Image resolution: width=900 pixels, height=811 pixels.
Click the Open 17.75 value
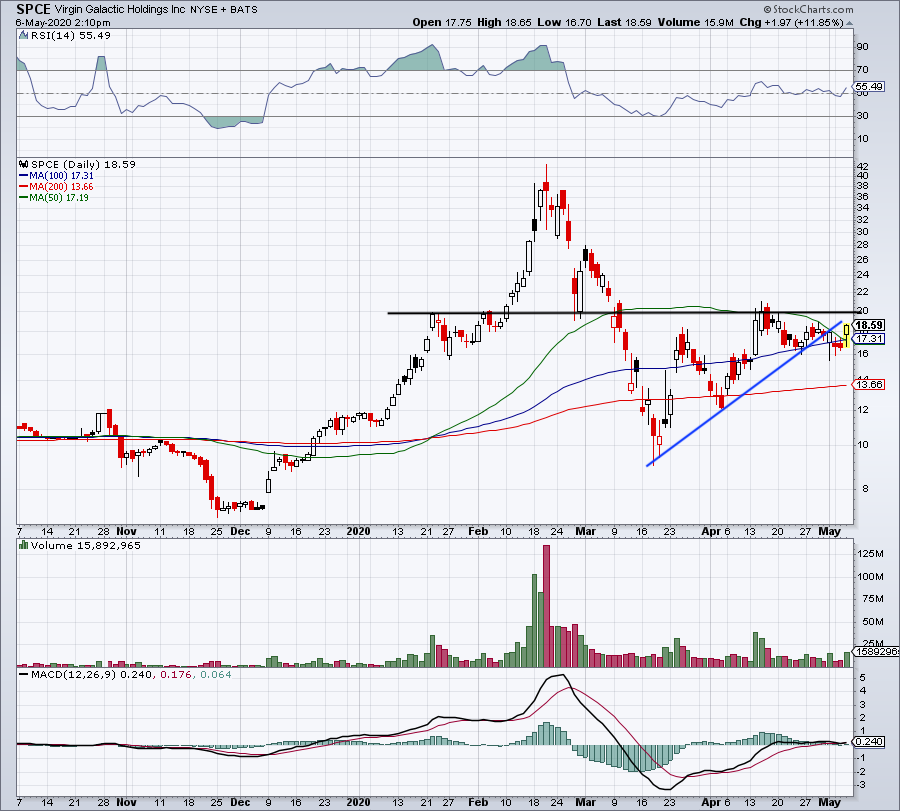442,22
